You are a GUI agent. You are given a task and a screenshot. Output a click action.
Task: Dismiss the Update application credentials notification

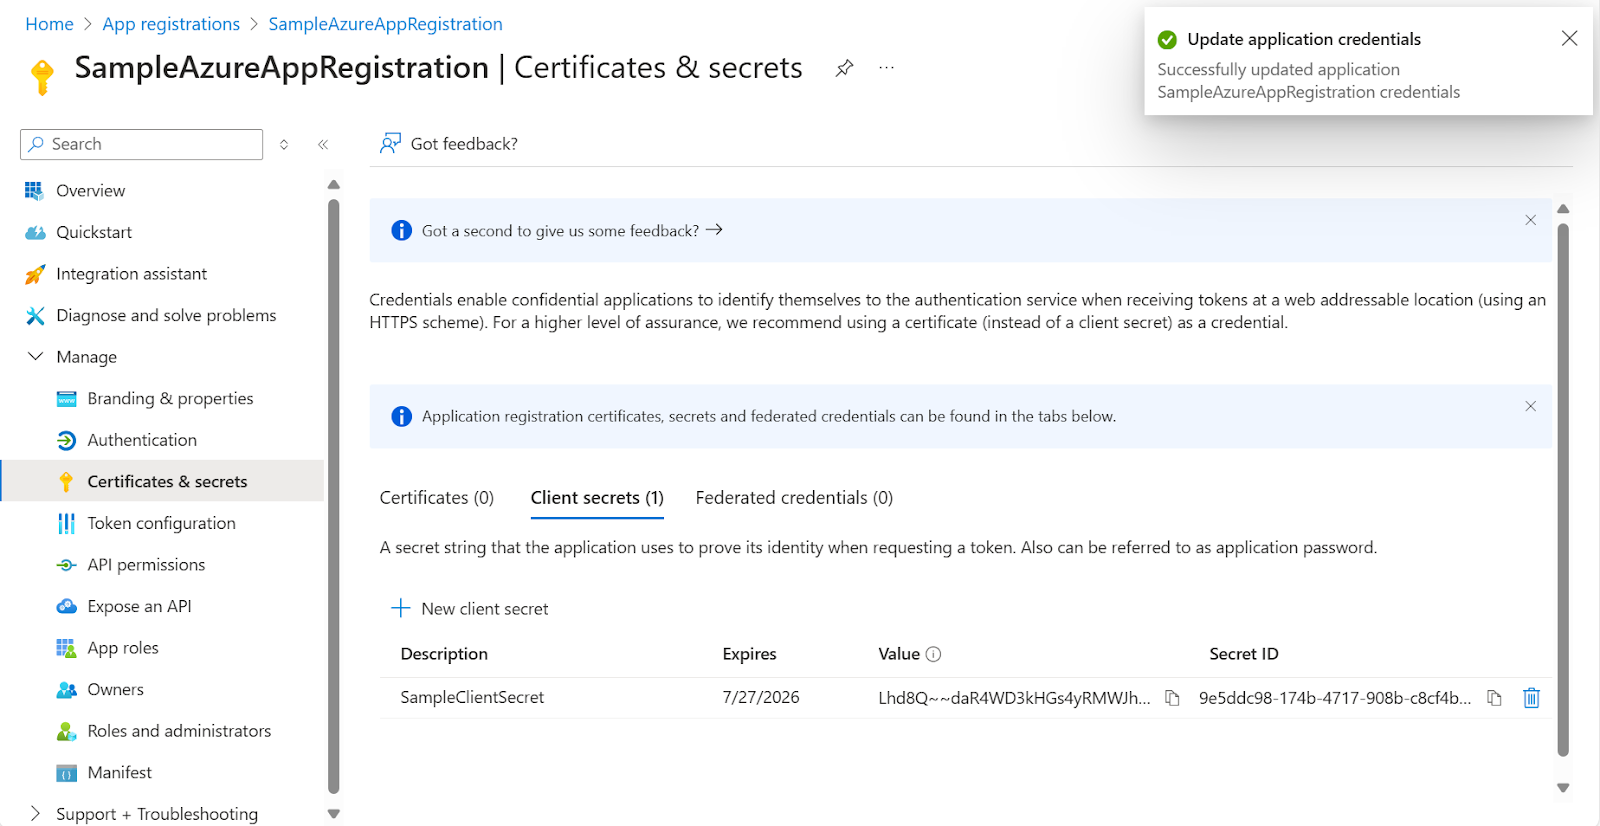click(x=1569, y=39)
